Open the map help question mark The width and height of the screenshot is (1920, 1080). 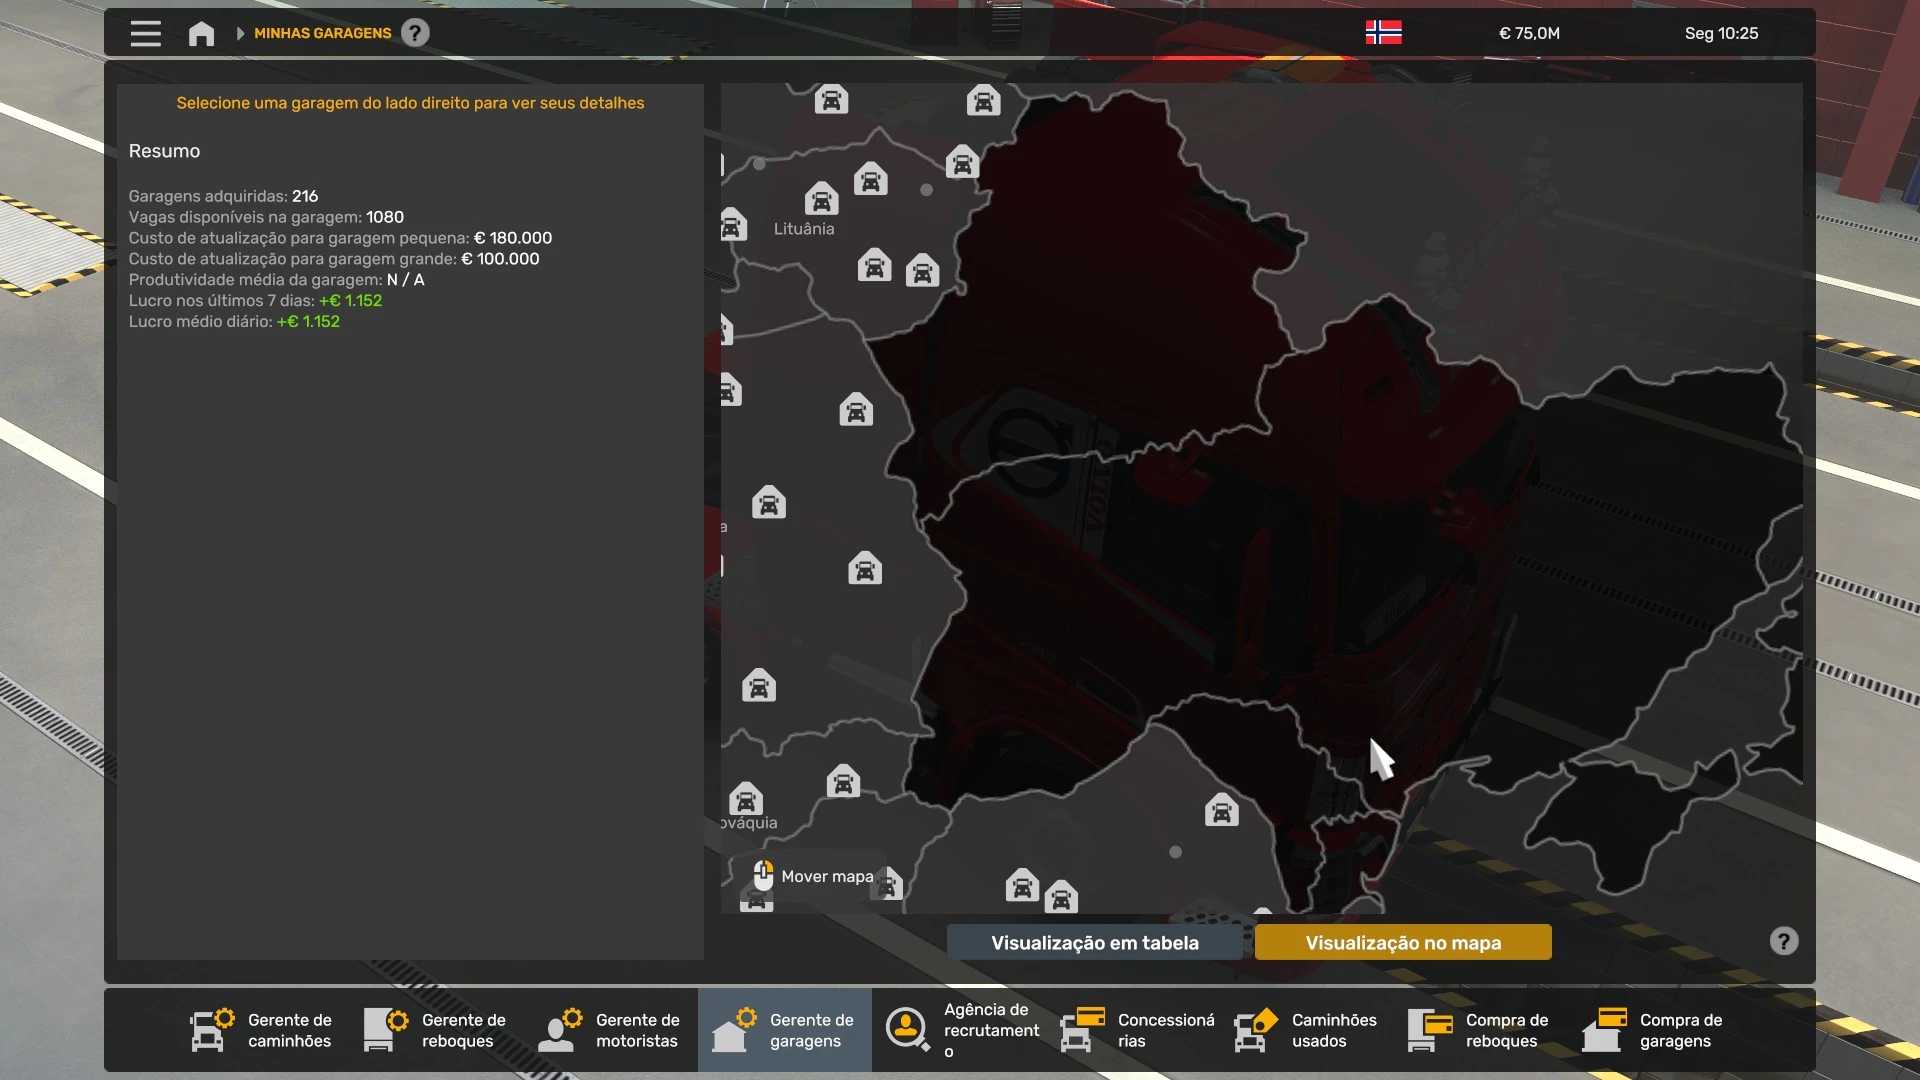pyautogui.click(x=1783, y=941)
